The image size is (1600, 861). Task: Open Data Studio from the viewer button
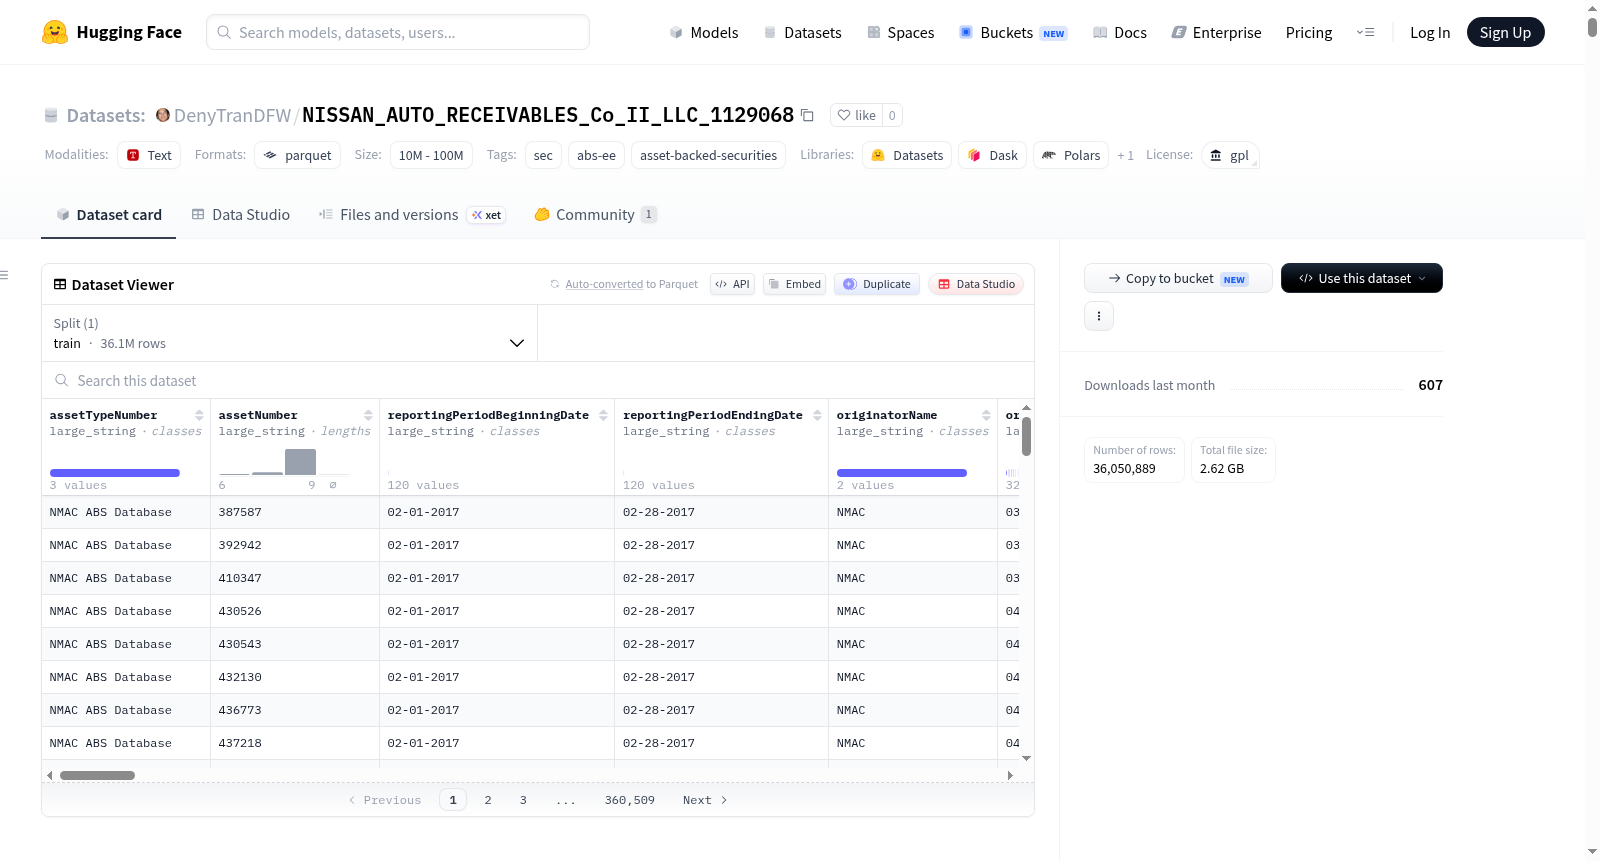pyautogui.click(x=976, y=284)
